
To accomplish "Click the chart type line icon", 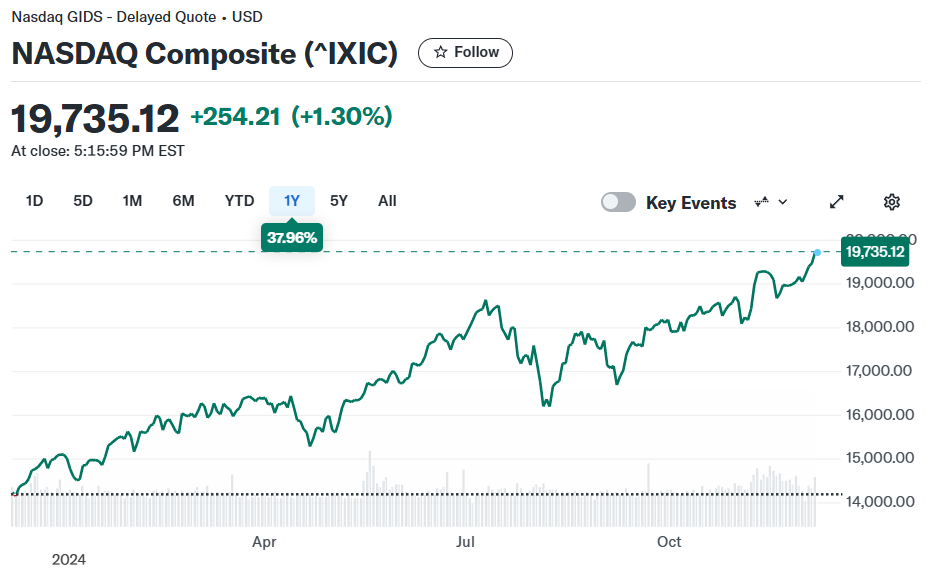I will pyautogui.click(x=762, y=202).
